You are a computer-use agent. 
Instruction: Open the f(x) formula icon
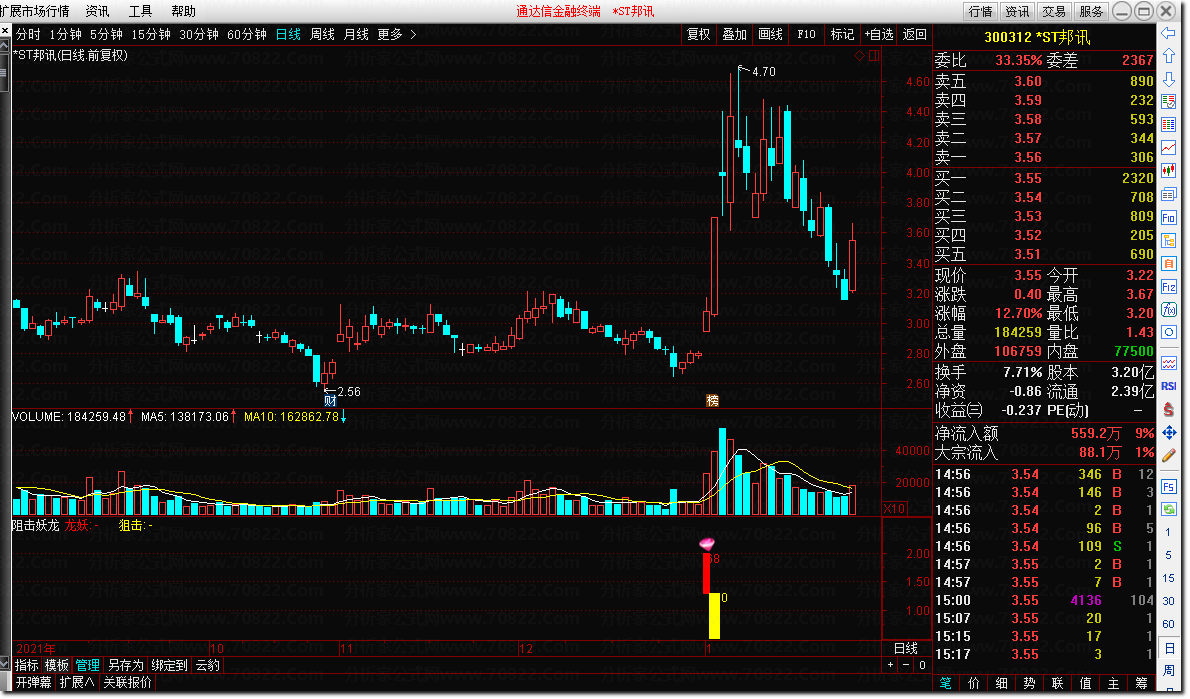[x=1169, y=310]
